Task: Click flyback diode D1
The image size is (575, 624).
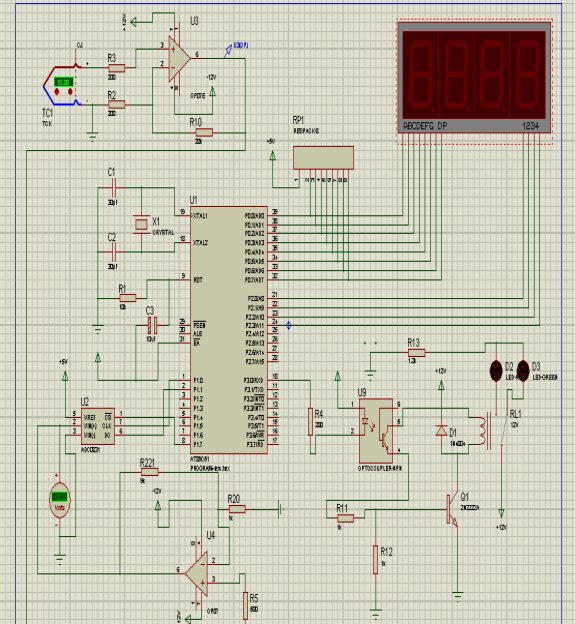Action: 441,431
